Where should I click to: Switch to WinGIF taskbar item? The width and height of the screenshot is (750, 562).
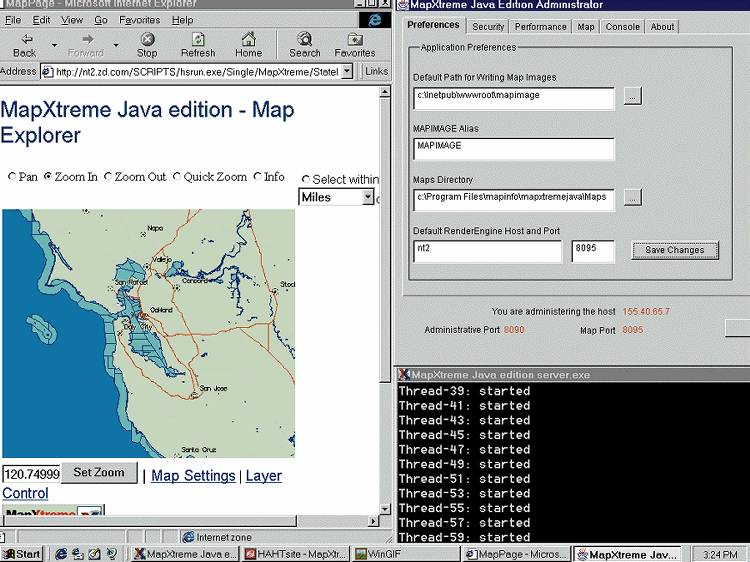tap(407, 554)
